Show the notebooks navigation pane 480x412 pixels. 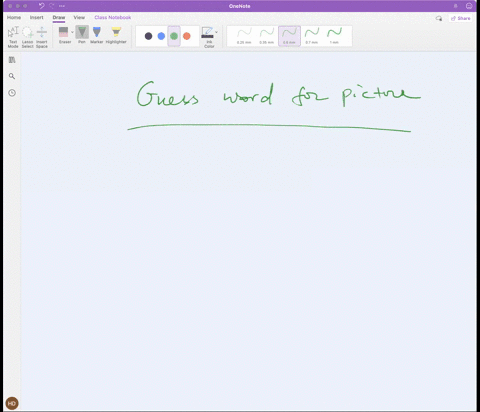pos(12,60)
